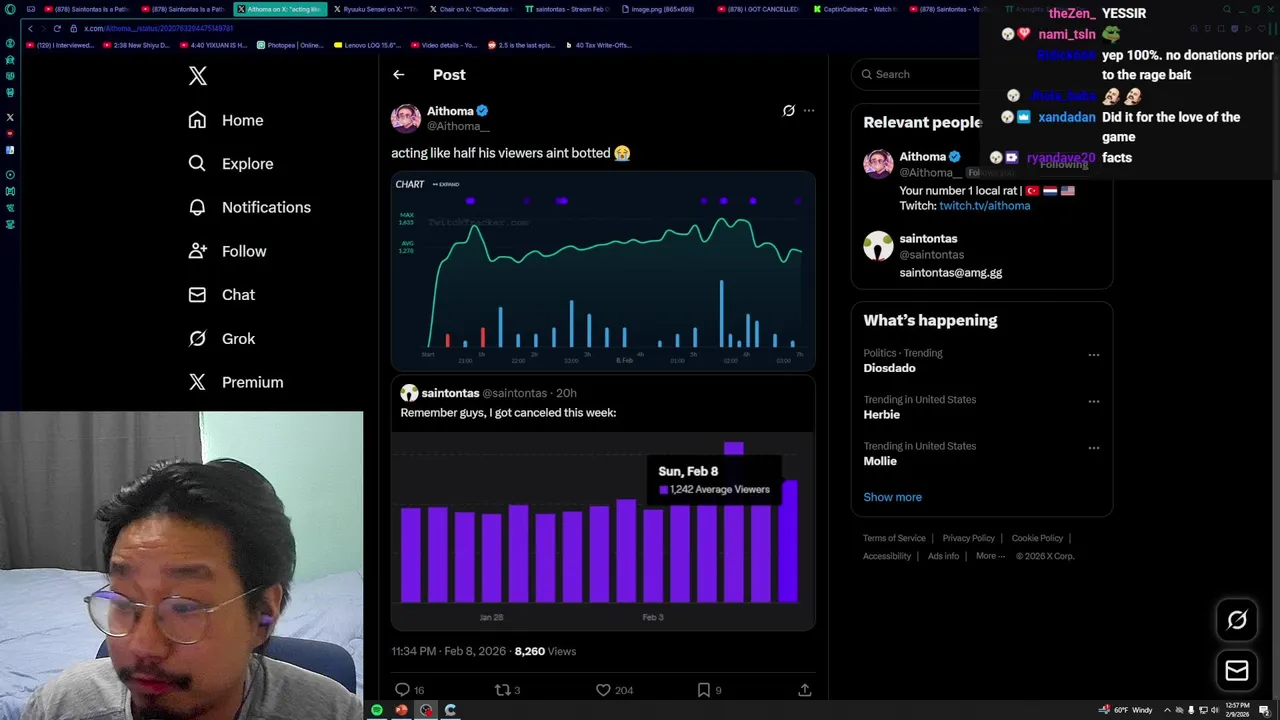This screenshot has width=1280, height=720.
Task: Open Chat in the sidebar
Action: pos(222,295)
